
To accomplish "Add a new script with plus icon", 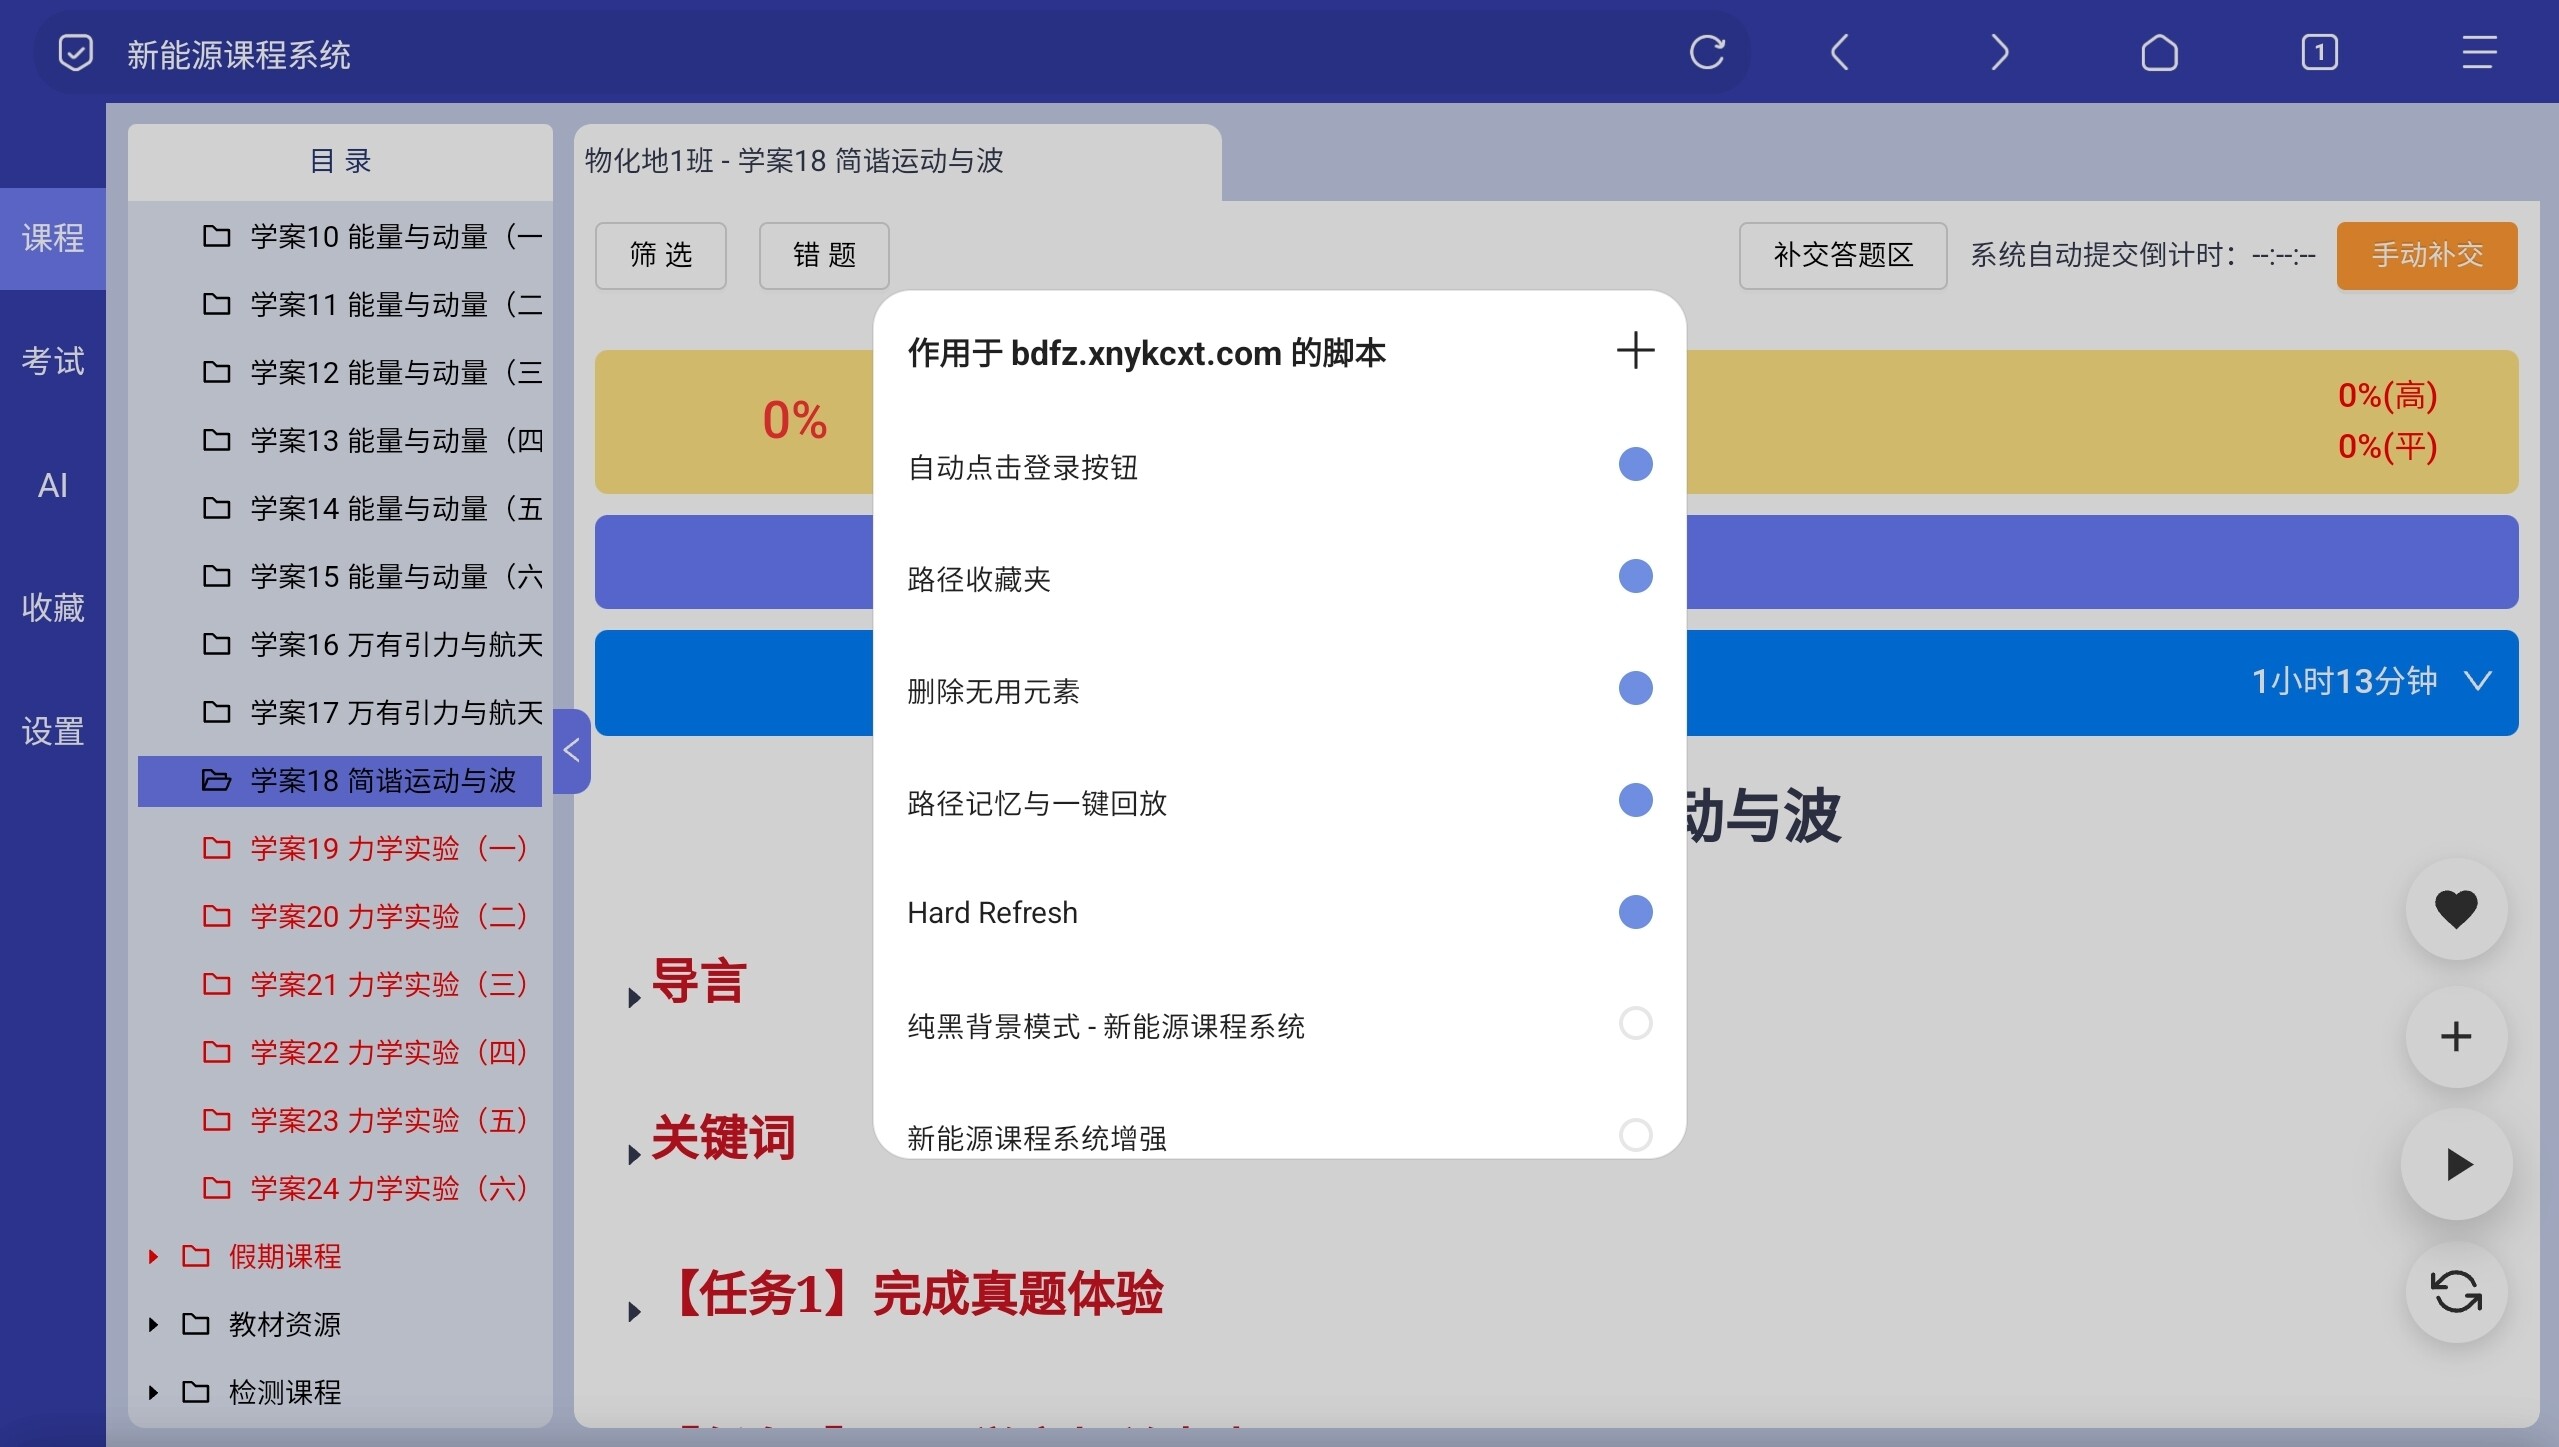I will click(x=1635, y=350).
